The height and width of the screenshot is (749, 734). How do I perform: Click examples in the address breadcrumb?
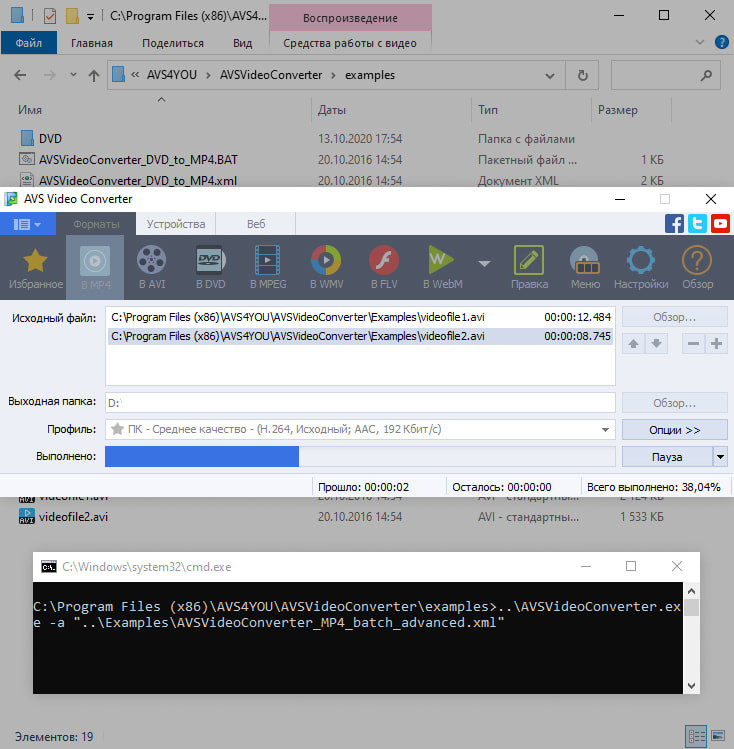[x=370, y=75]
